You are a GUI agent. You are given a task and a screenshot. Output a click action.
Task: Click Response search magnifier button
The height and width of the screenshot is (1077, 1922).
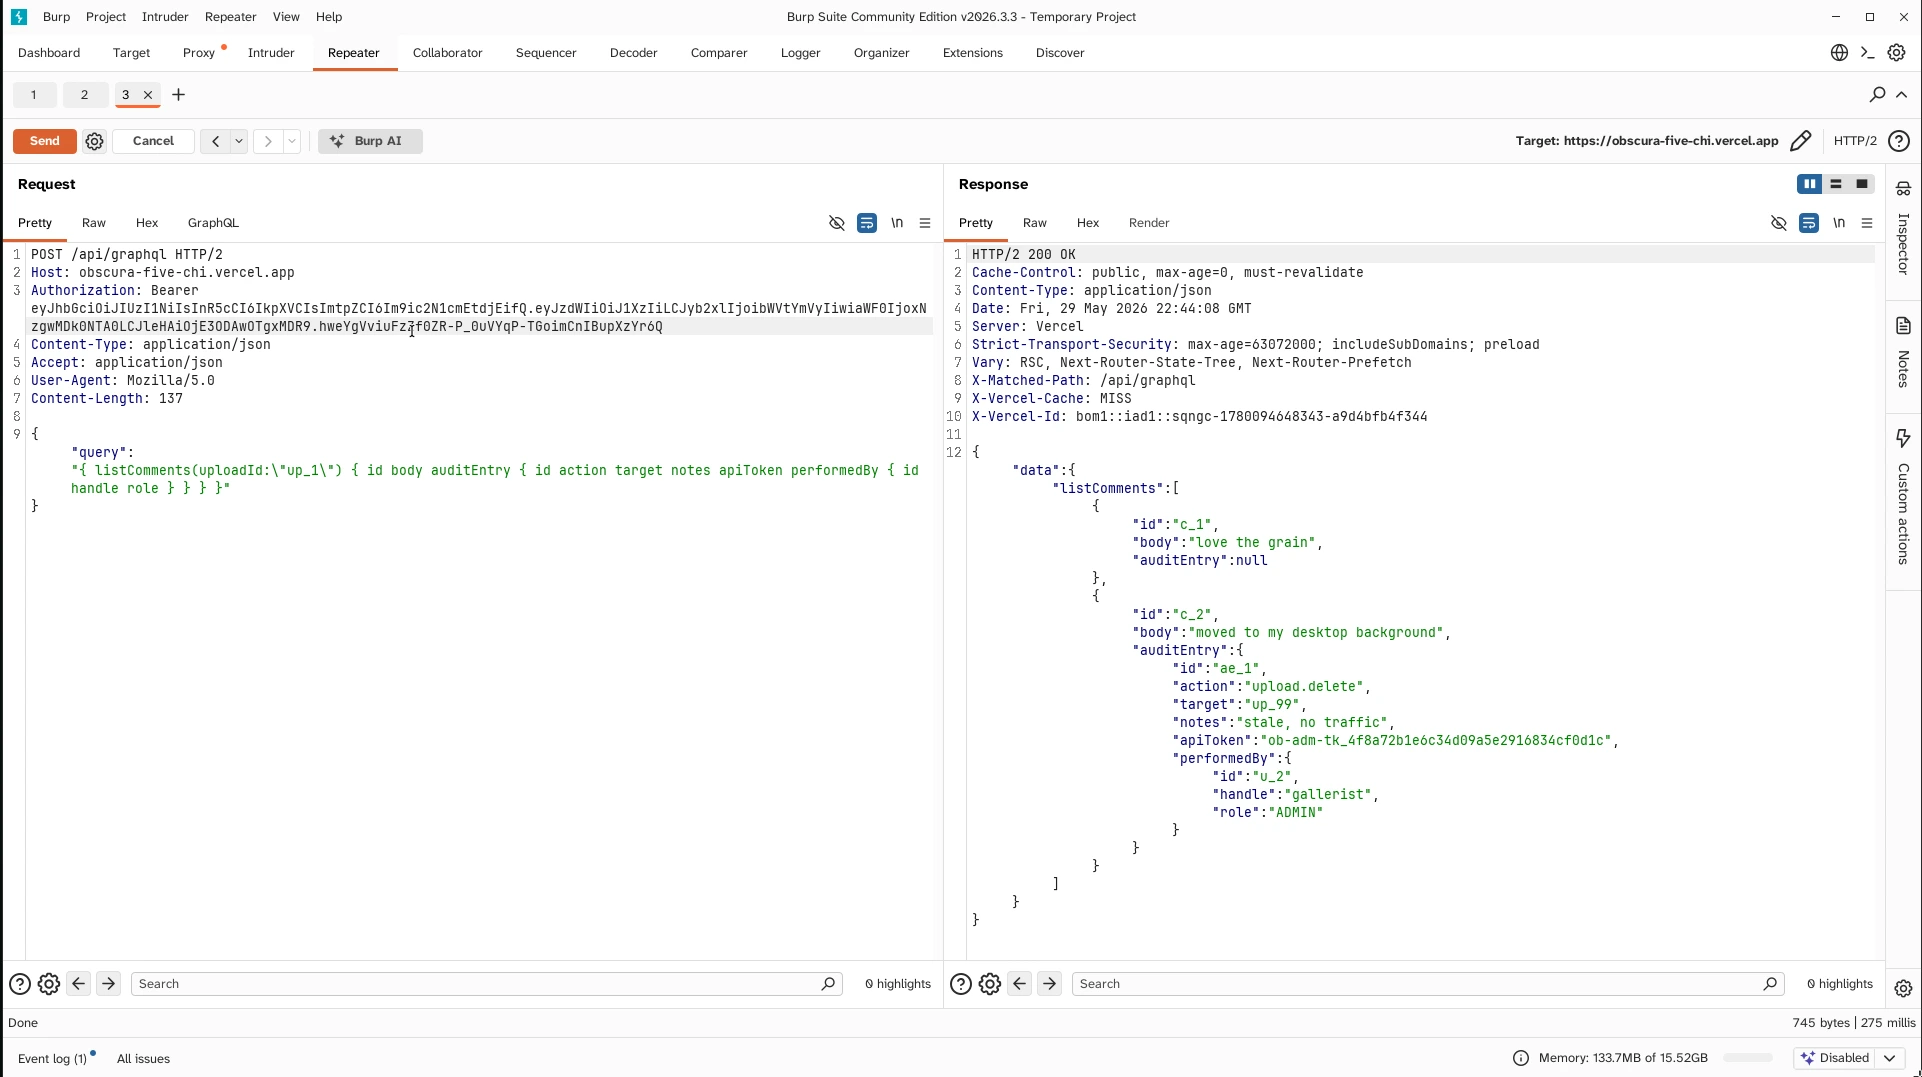(1770, 984)
